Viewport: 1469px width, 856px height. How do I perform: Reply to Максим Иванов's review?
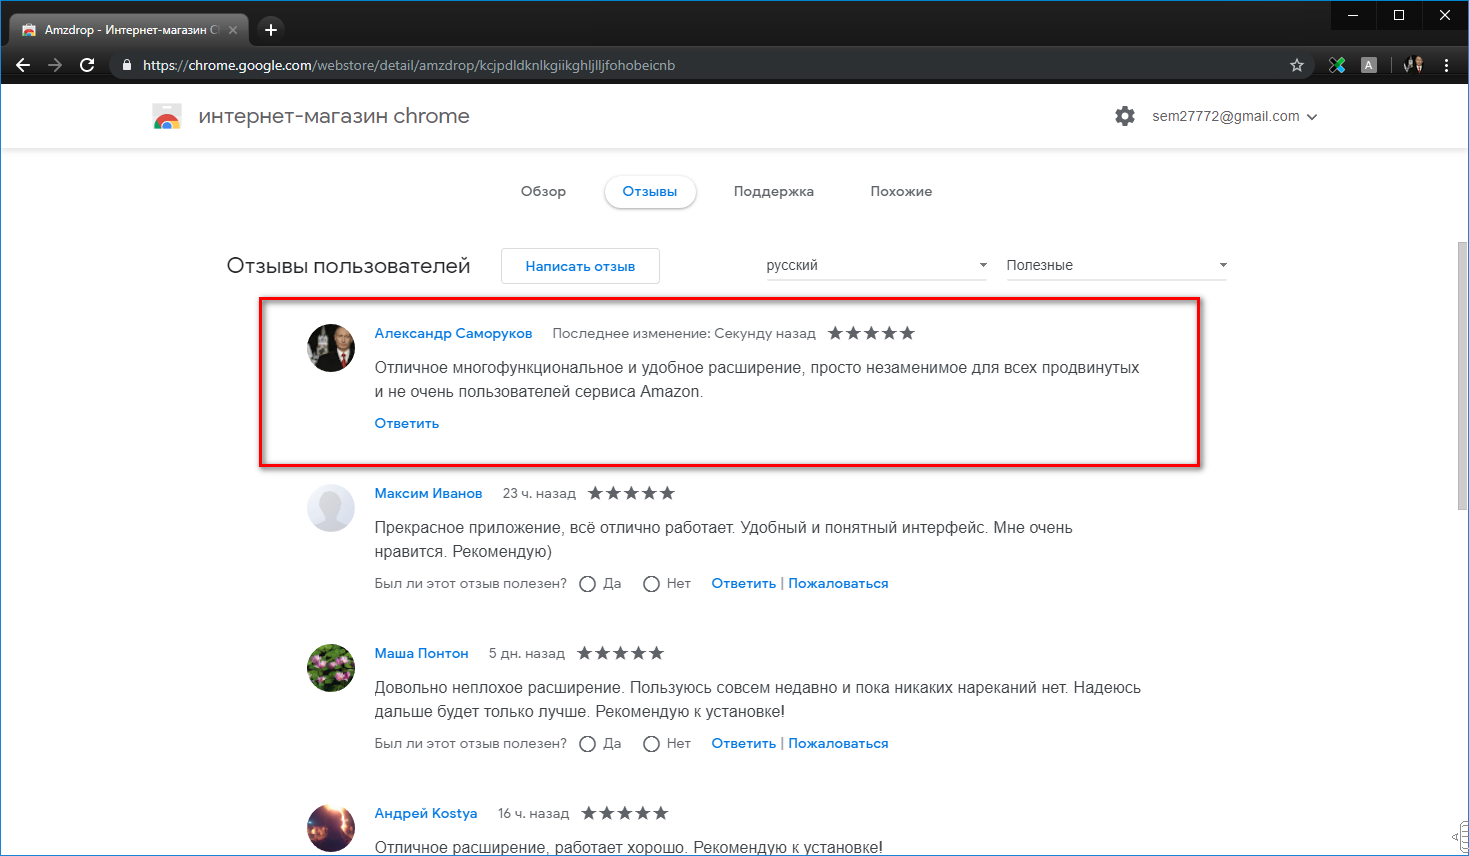click(x=744, y=583)
